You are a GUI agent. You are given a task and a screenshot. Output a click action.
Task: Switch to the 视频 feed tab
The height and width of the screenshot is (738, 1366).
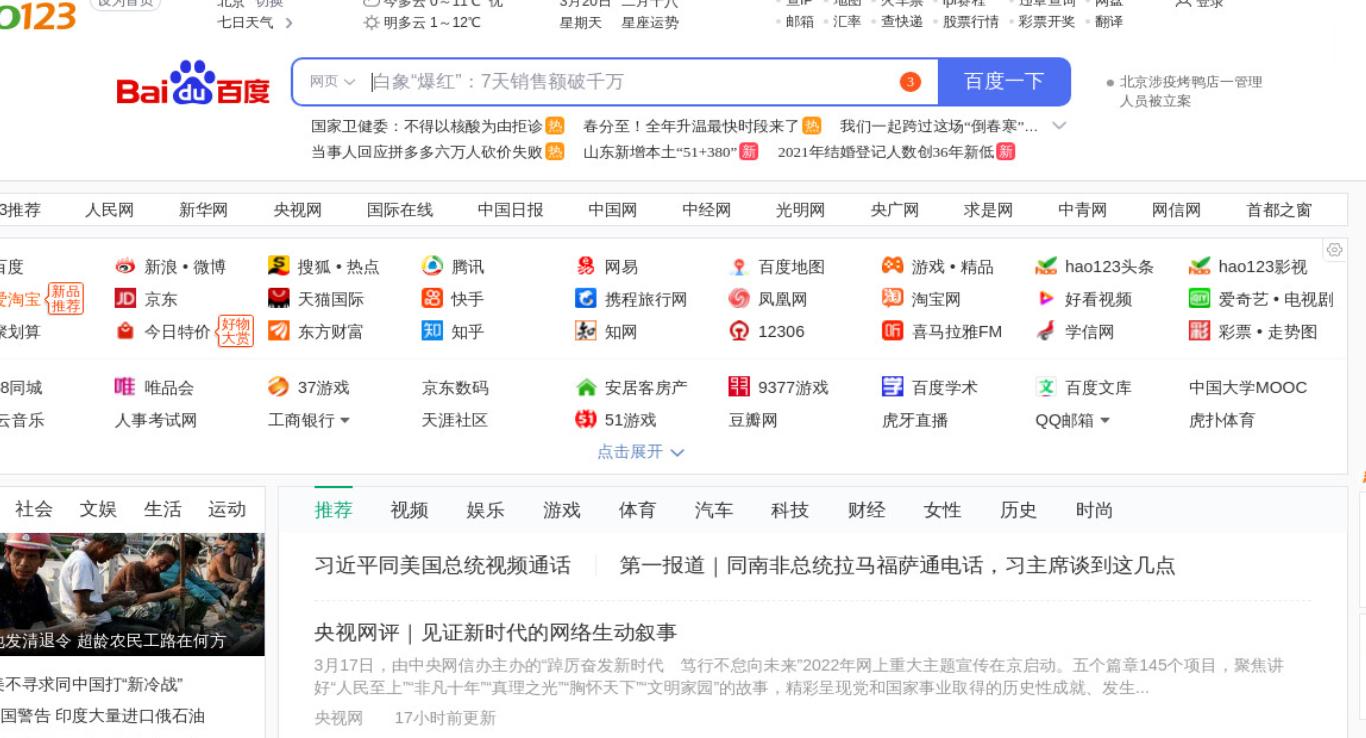(x=409, y=510)
